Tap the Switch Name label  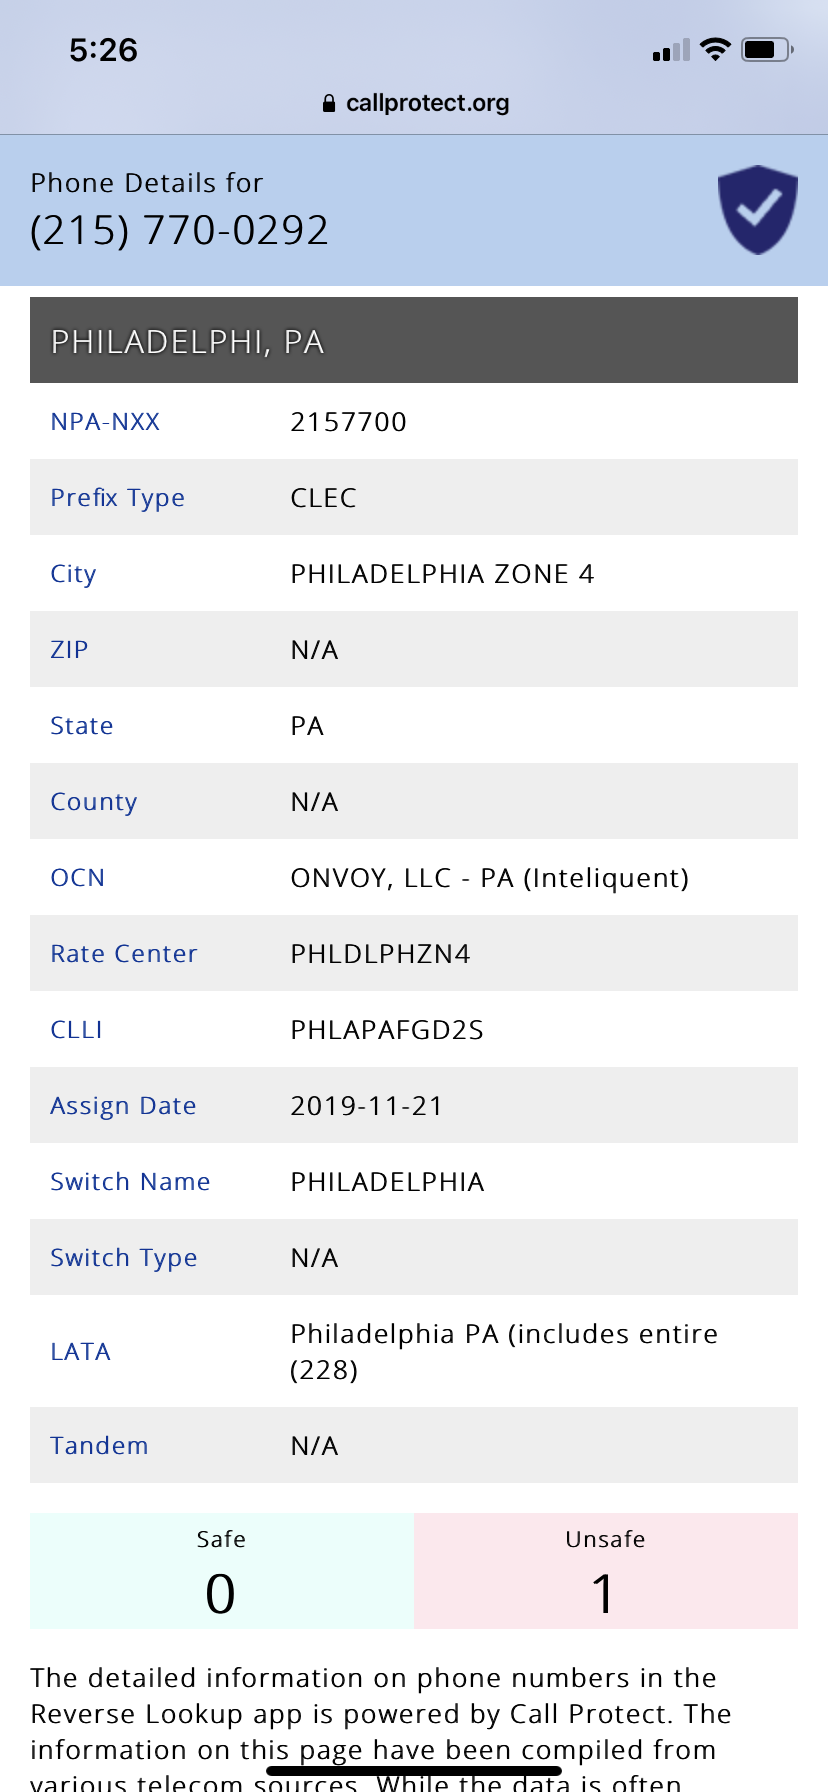click(130, 1182)
